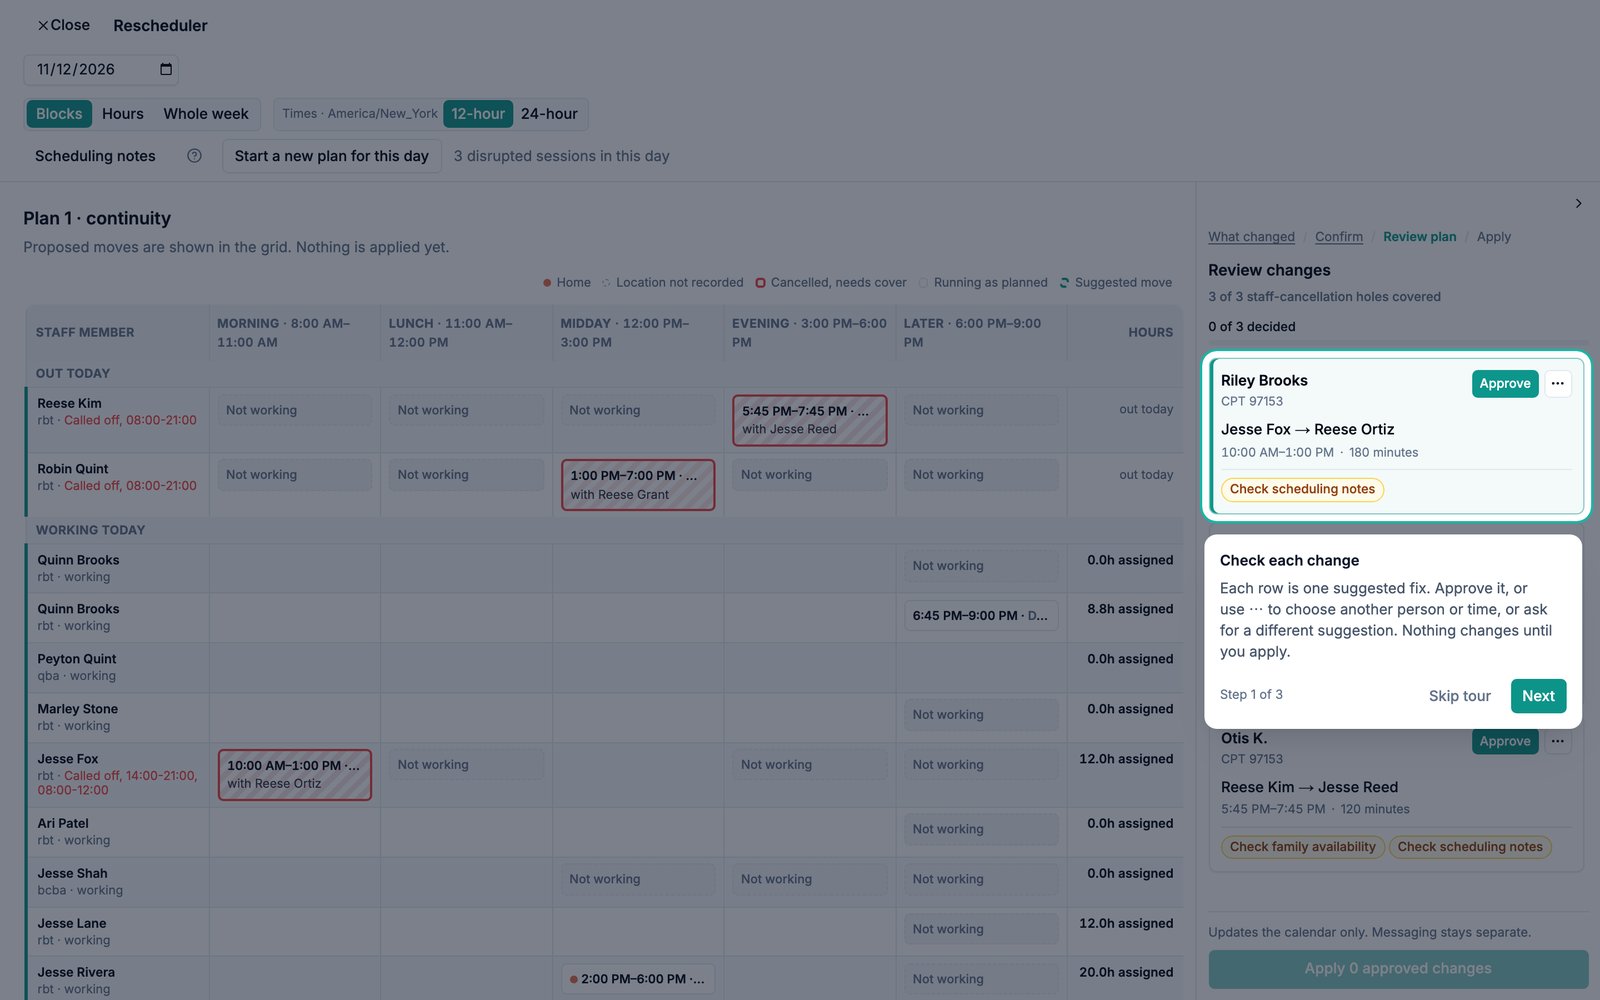Click Next in the tour popup
This screenshot has height=1000, width=1600.
coord(1538,696)
